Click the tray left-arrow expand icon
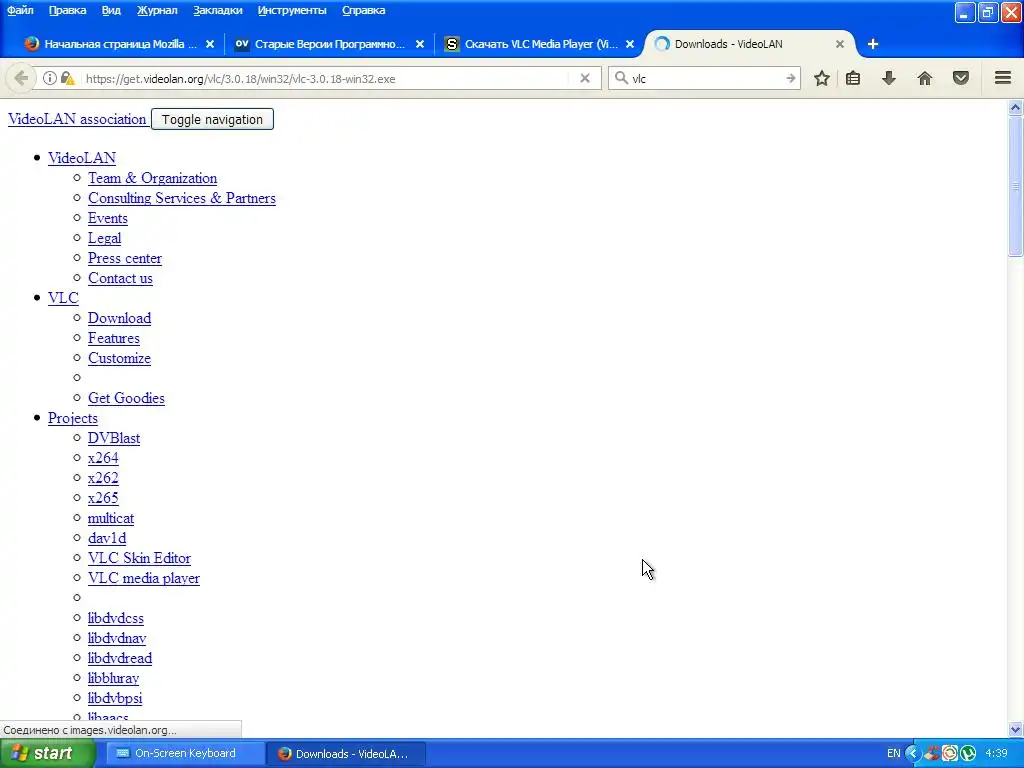 [912, 754]
